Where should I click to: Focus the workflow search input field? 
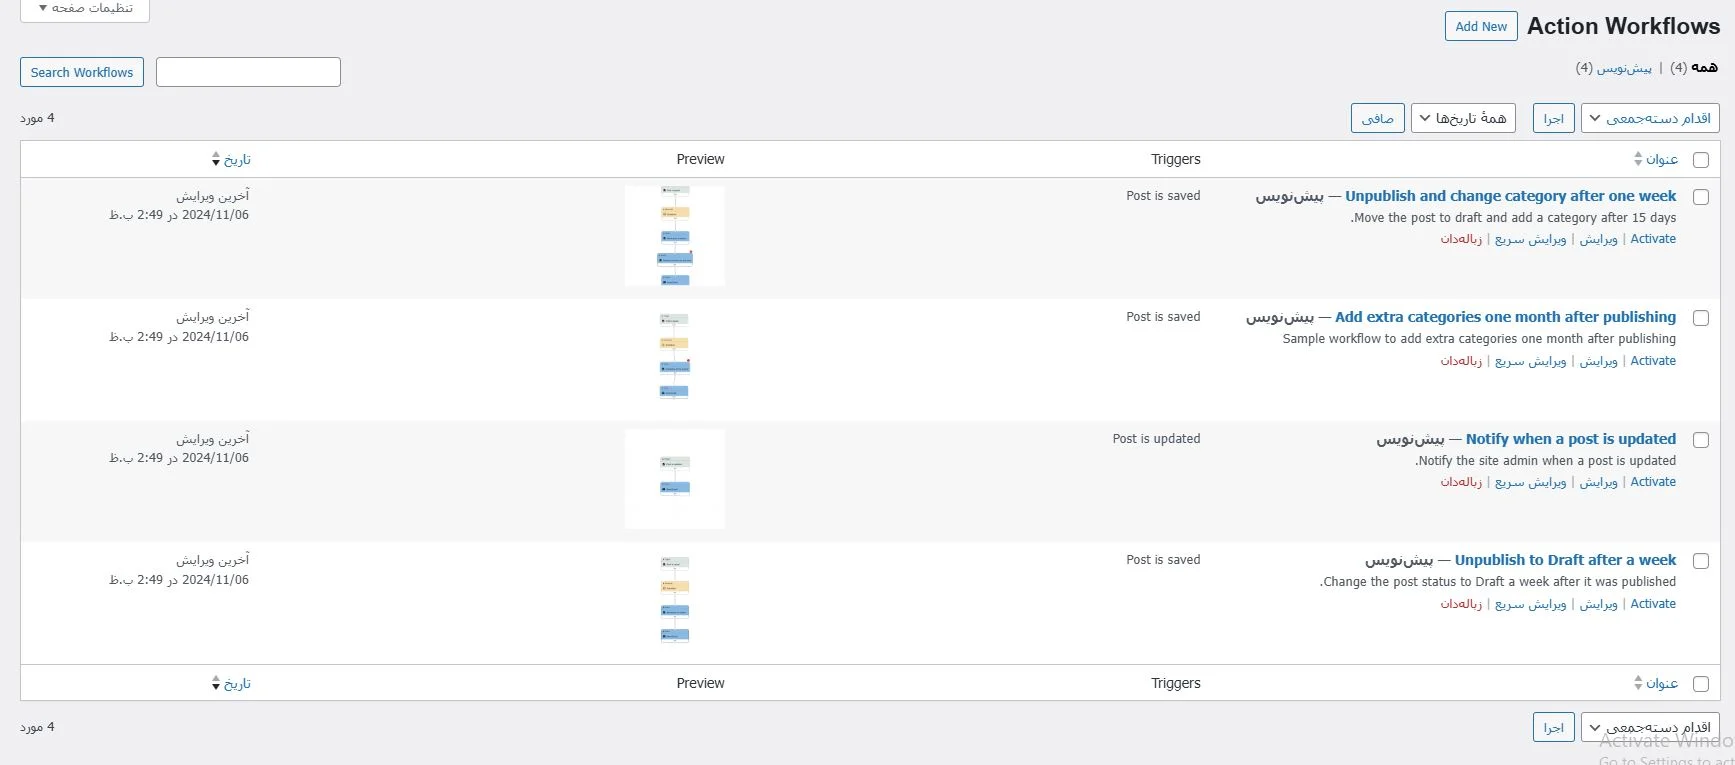pos(248,72)
